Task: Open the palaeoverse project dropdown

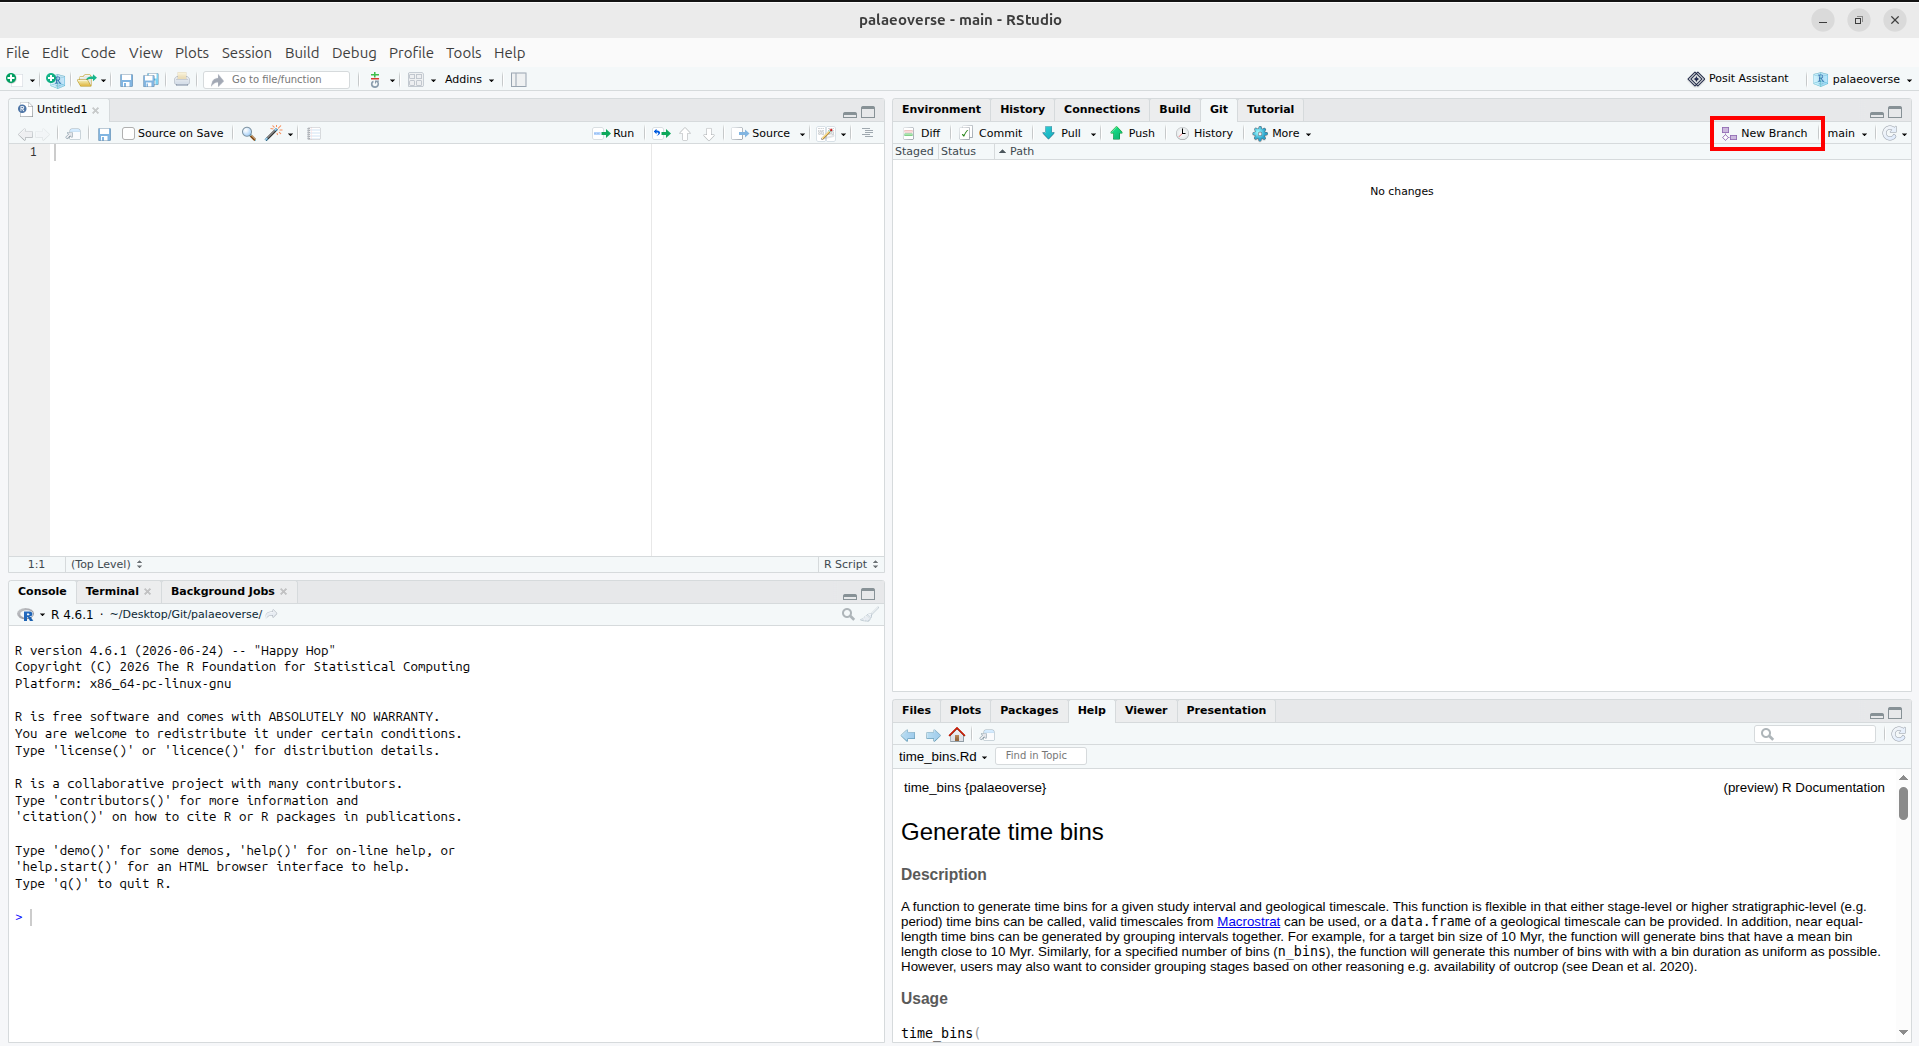Action: pyautogui.click(x=1863, y=79)
